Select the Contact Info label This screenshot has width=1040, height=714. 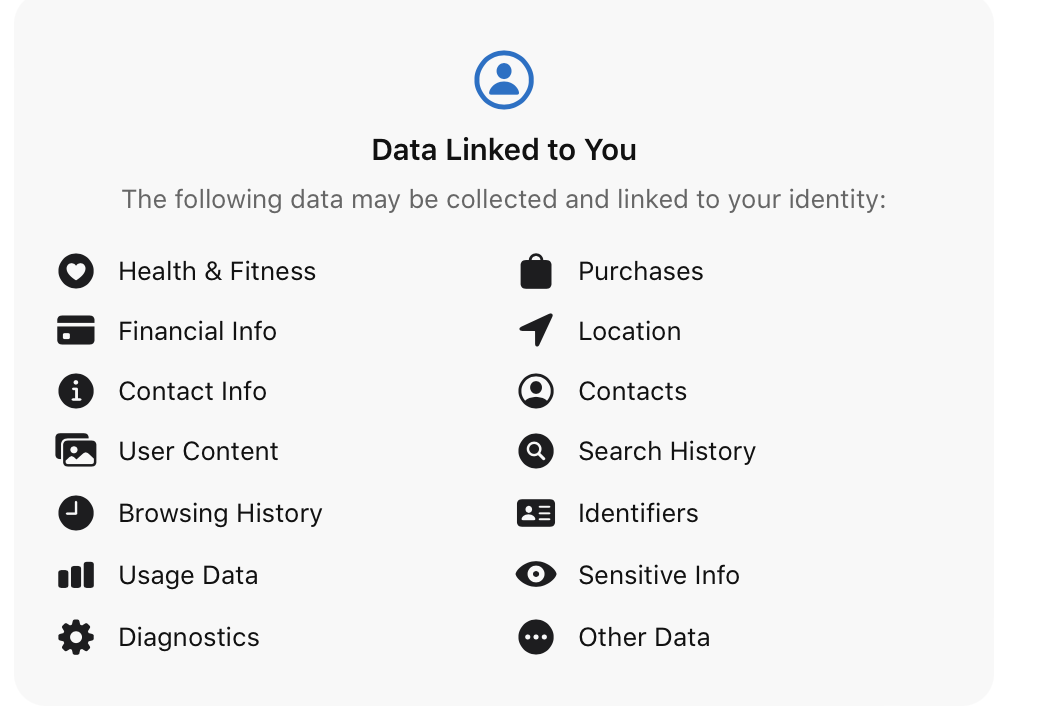pyautogui.click(x=192, y=392)
